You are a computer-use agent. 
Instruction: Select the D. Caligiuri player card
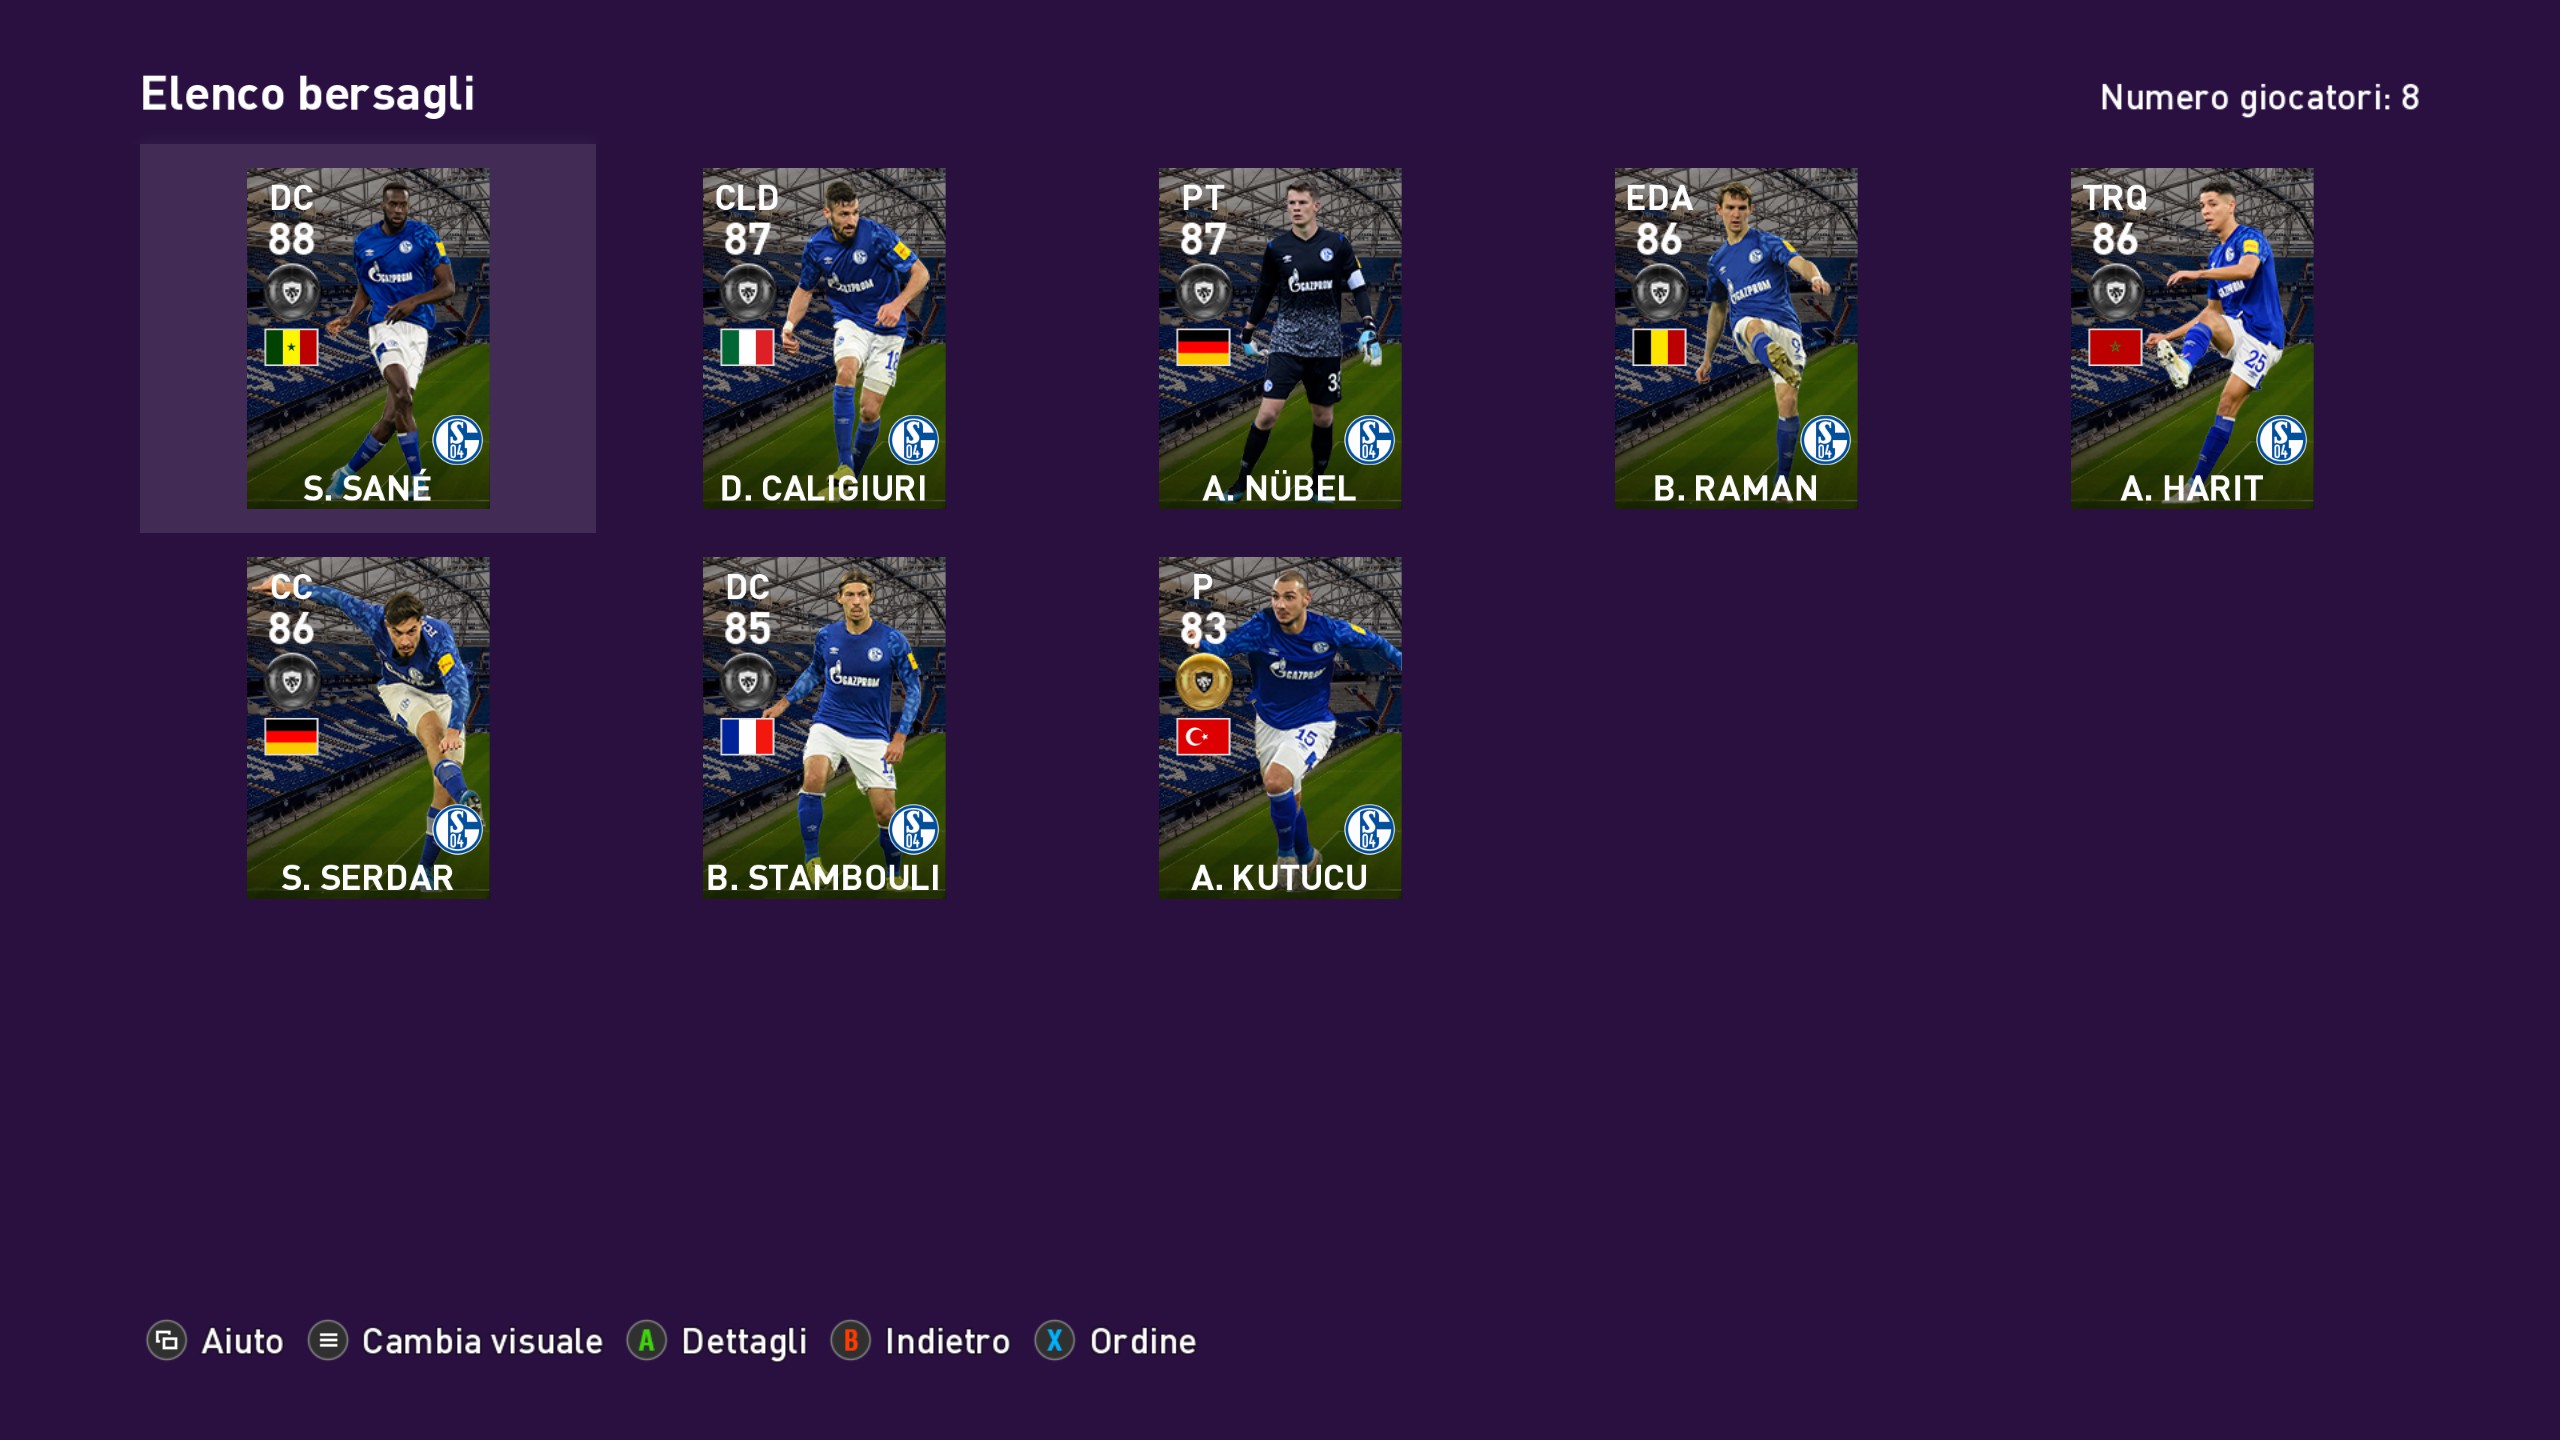(824, 338)
